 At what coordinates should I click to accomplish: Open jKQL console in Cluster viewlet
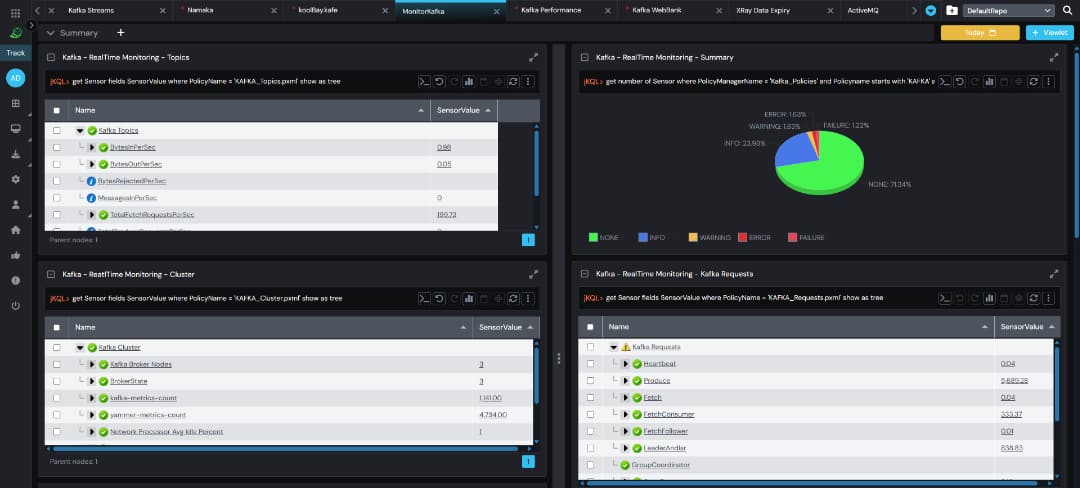click(x=424, y=299)
